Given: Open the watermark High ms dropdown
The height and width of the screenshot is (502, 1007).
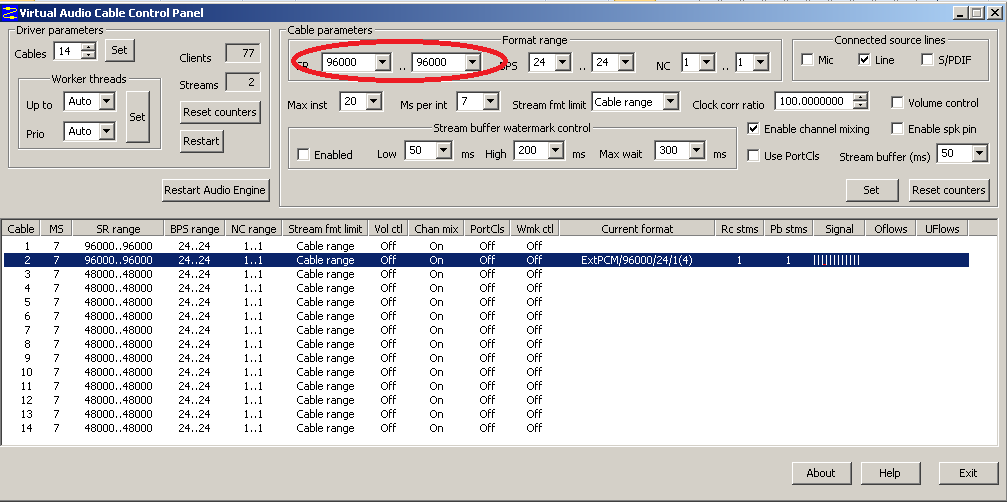Looking at the screenshot, I should coord(556,151).
